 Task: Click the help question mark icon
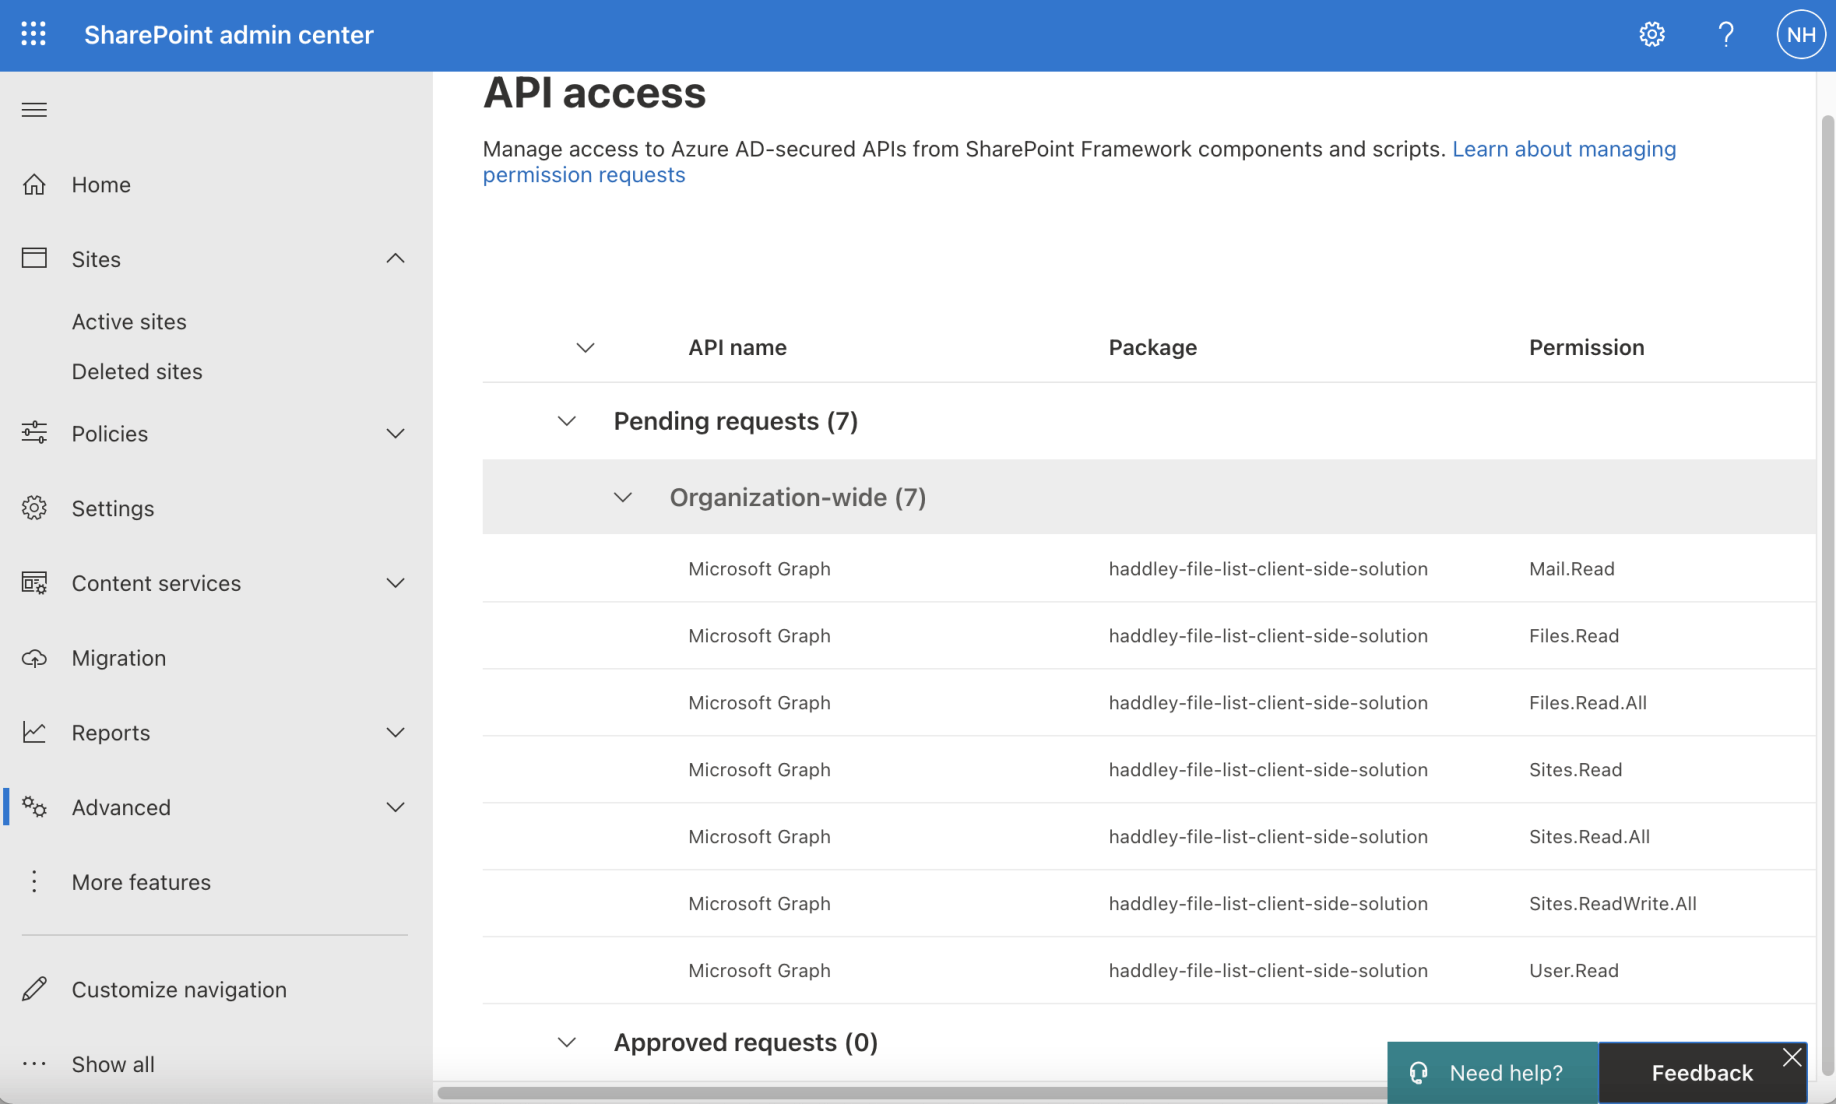[x=1725, y=34]
